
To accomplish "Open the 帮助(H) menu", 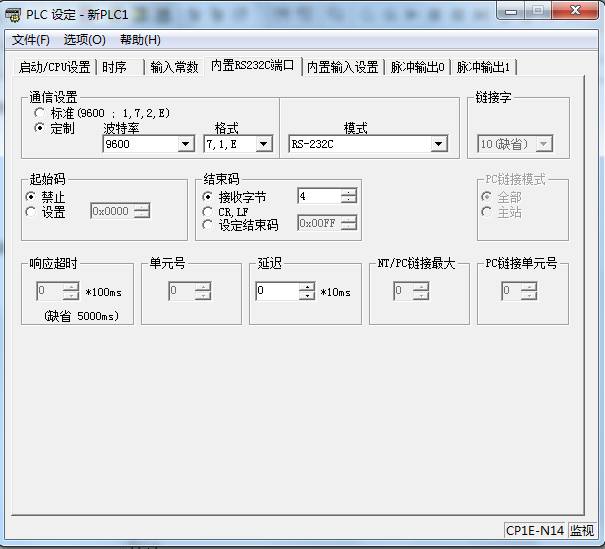I will click(x=140, y=40).
